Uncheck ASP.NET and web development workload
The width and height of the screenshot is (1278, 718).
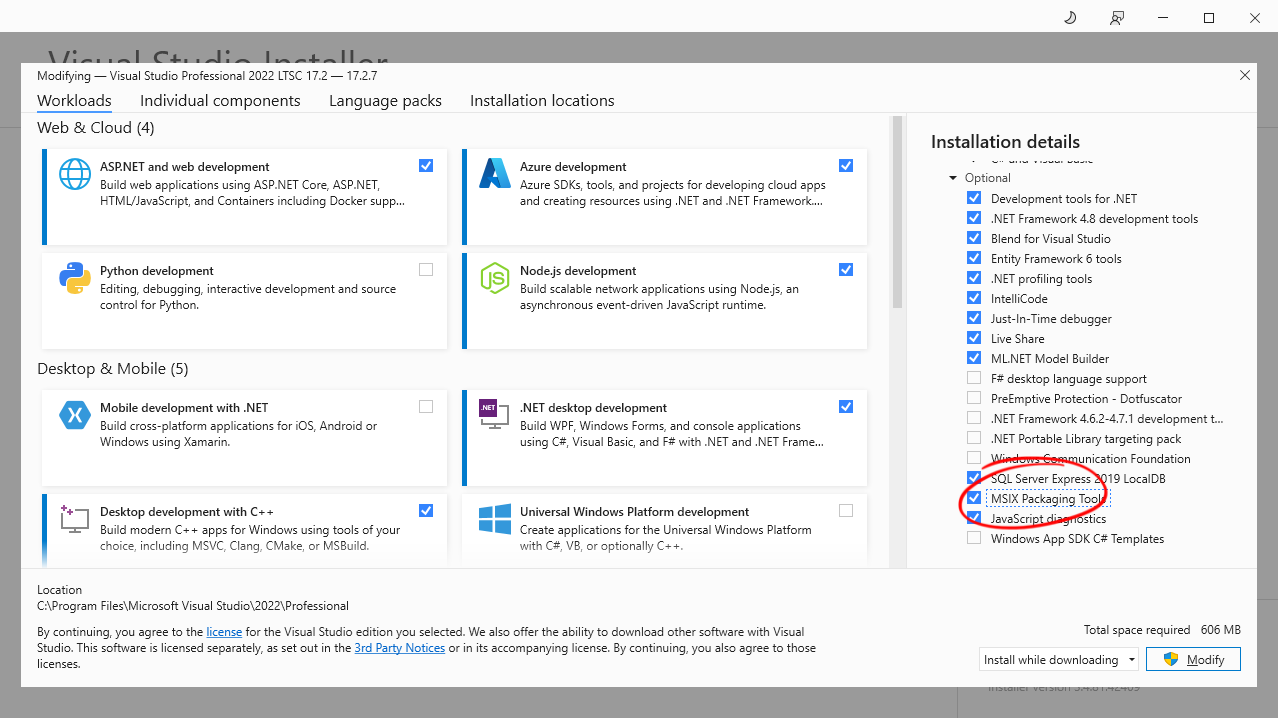(x=426, y=165)
